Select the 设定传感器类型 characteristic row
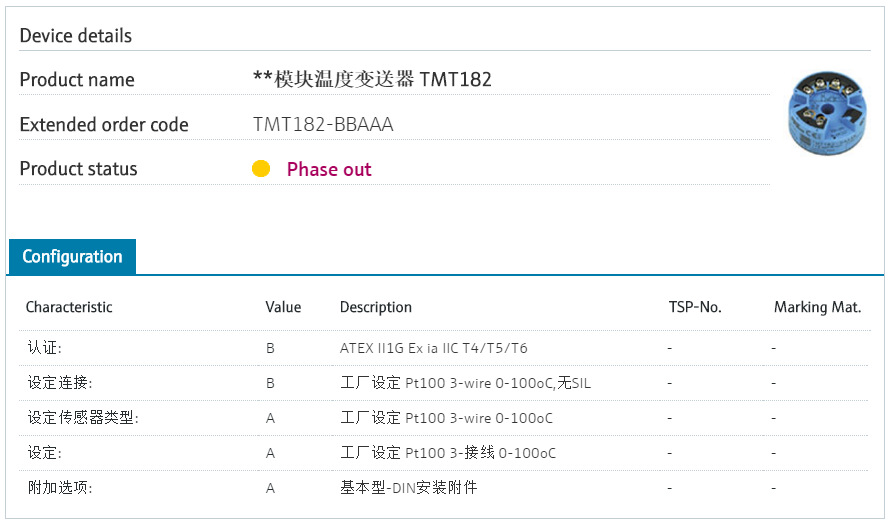The image size is (889, 525). point(83,418)
